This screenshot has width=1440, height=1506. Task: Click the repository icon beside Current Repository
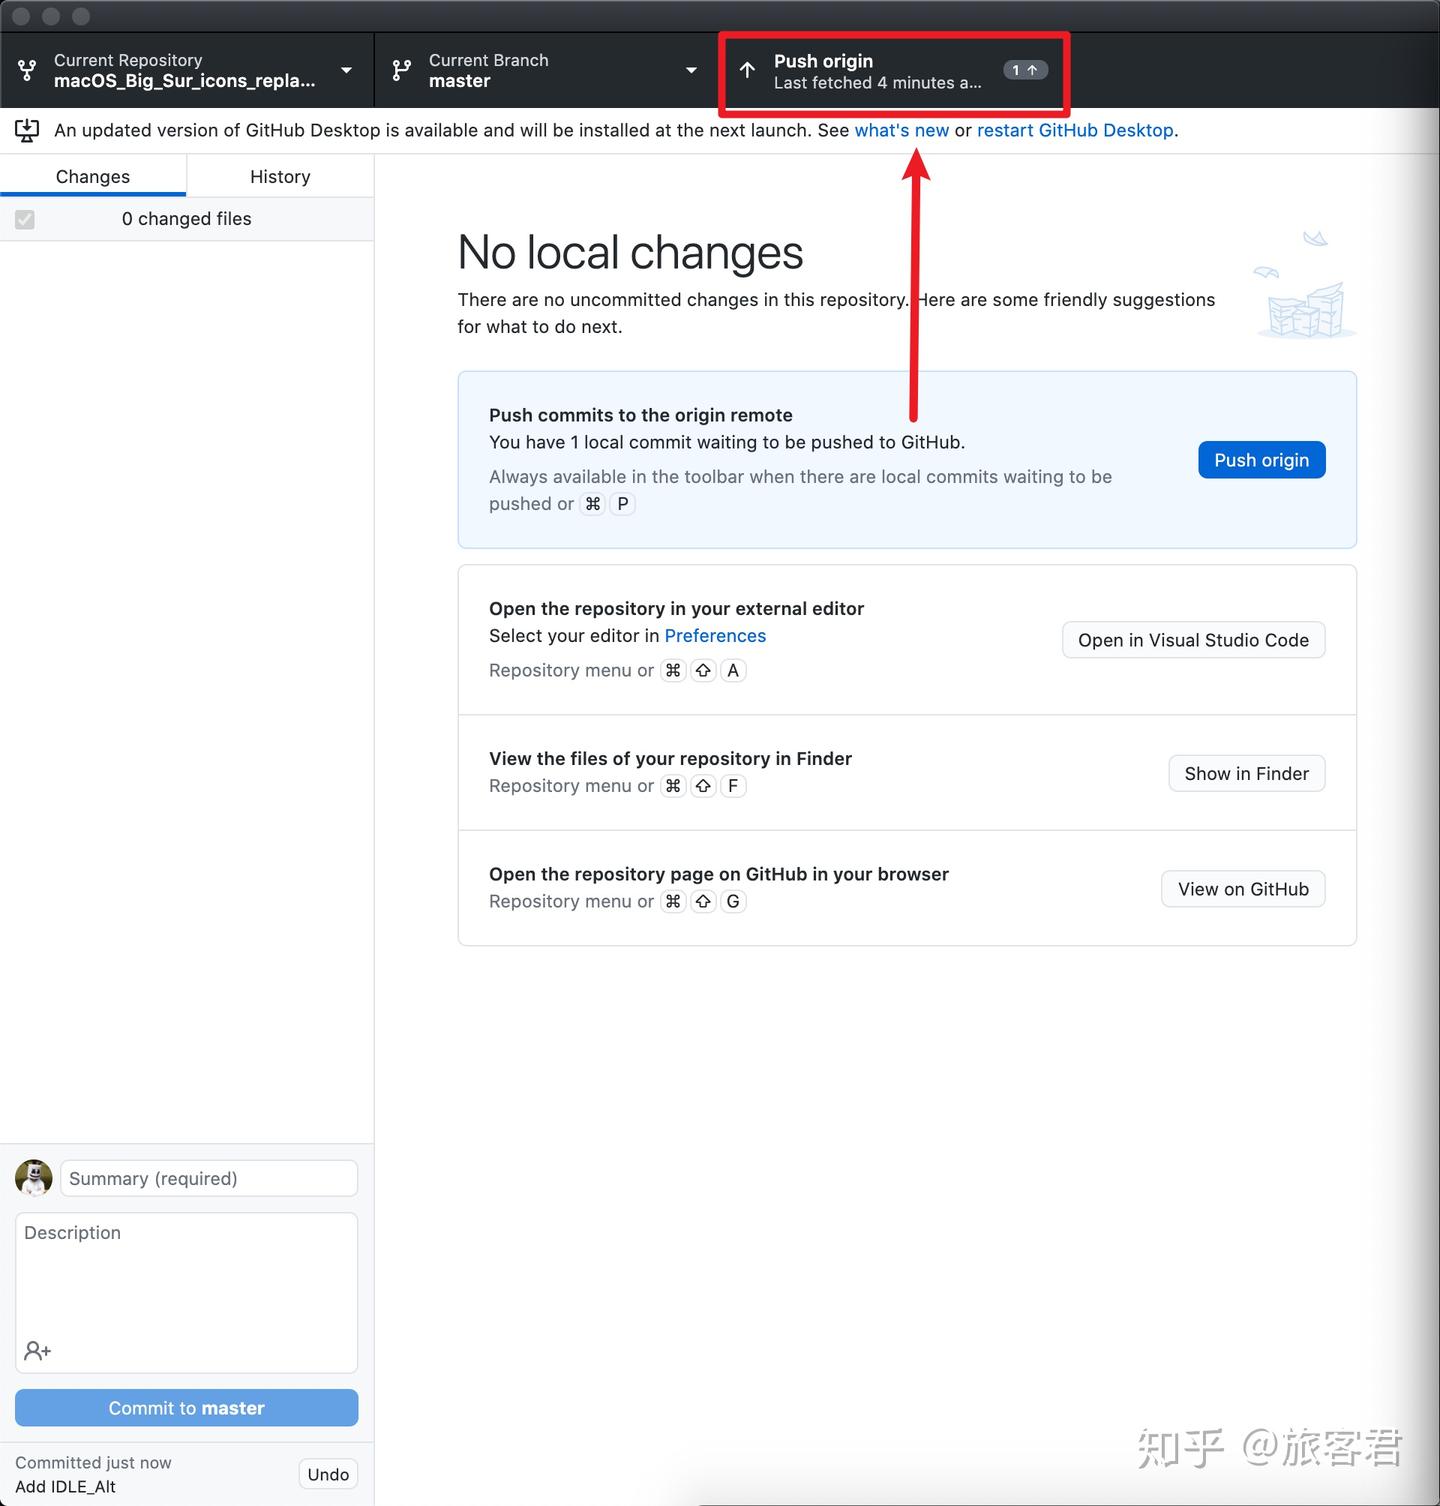point(27,70)
